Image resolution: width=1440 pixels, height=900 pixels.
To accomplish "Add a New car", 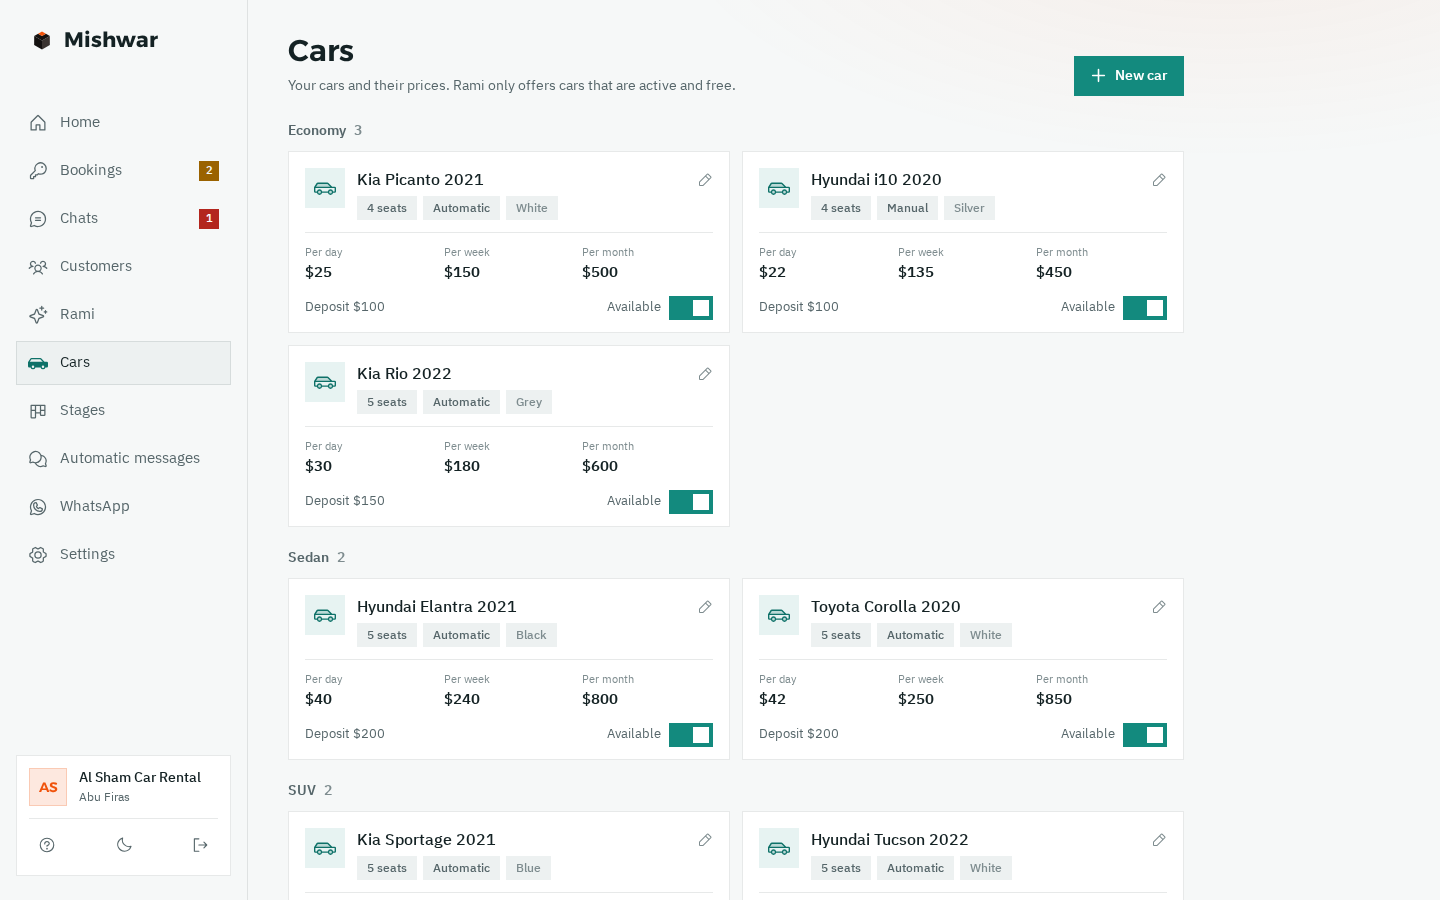I will click(x=1129, y=76).
